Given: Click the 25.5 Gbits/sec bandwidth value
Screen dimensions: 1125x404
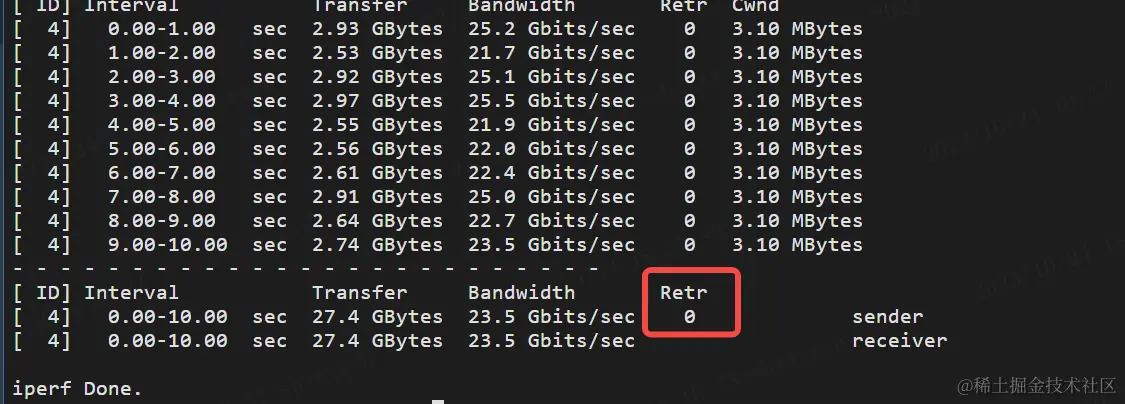Looking at the screenshot, I should pyautogui.click(x=551, y=101).
